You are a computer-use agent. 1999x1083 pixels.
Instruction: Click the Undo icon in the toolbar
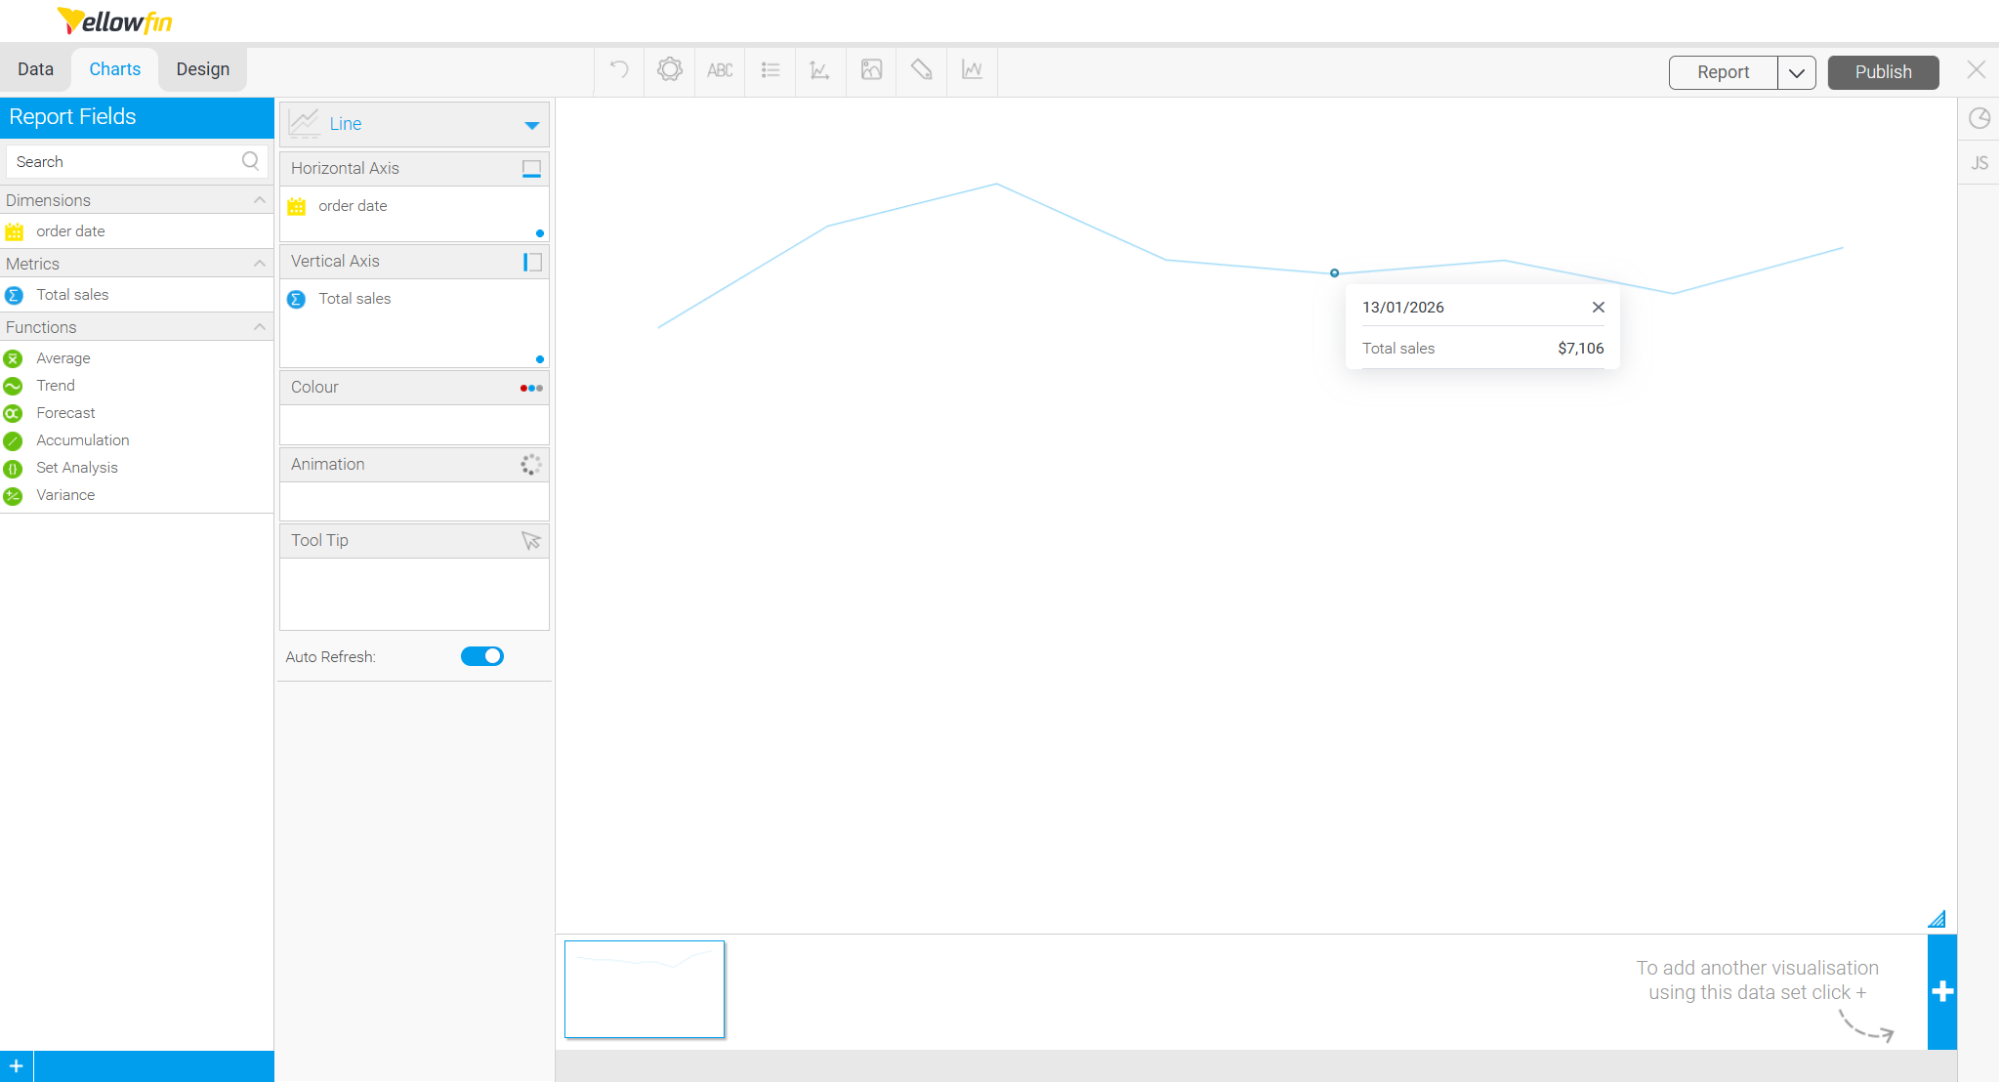click(x=618, y=70)
